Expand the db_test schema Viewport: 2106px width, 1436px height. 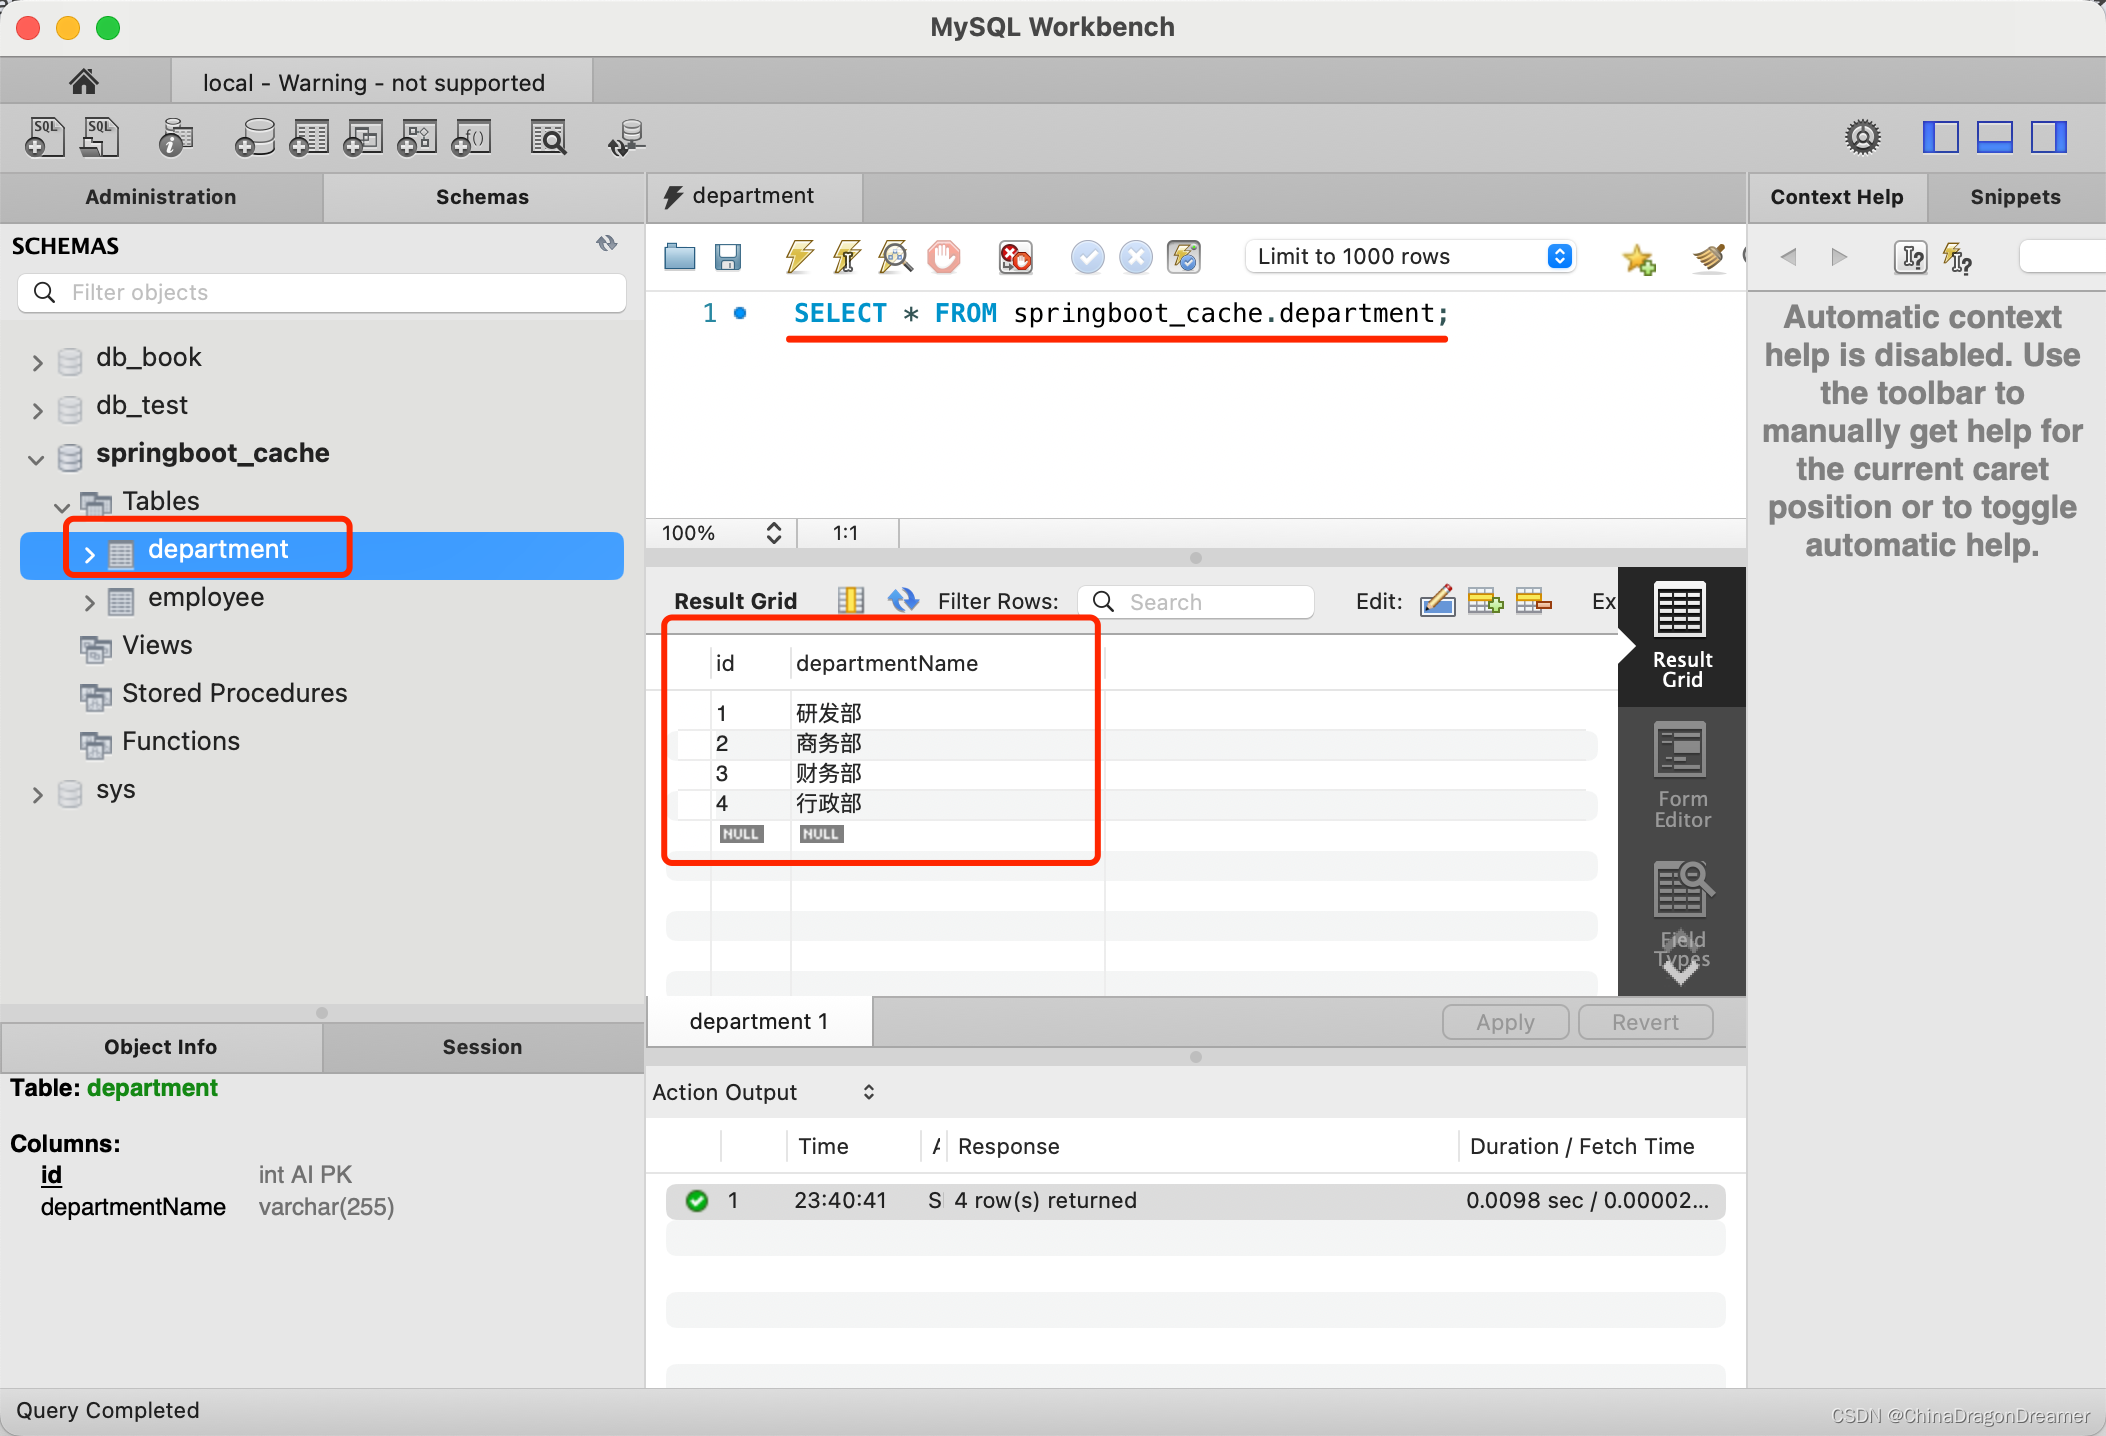[x=37, y=410]
